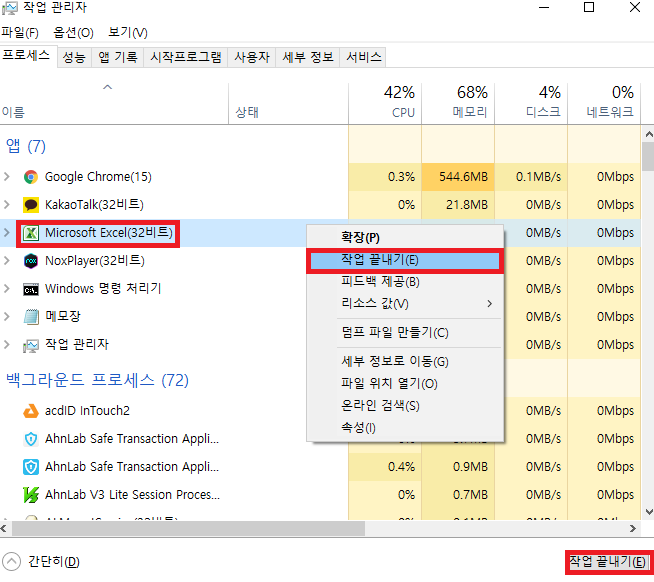Choose 온라인 검색(S)
The width and height of the screenshot is (654, 582).
(405, 406)
